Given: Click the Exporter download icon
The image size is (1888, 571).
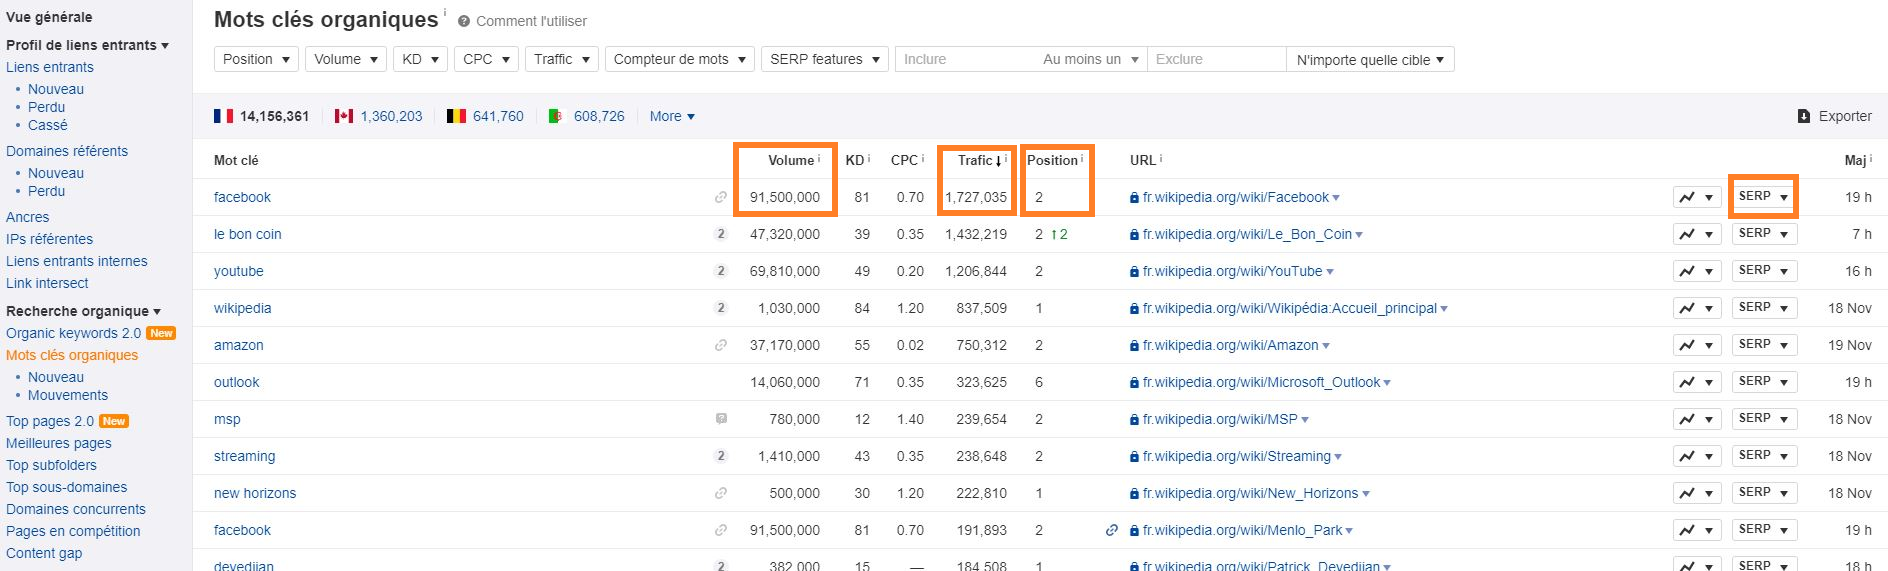Looking at the screenshot, I should (1804, 116).
